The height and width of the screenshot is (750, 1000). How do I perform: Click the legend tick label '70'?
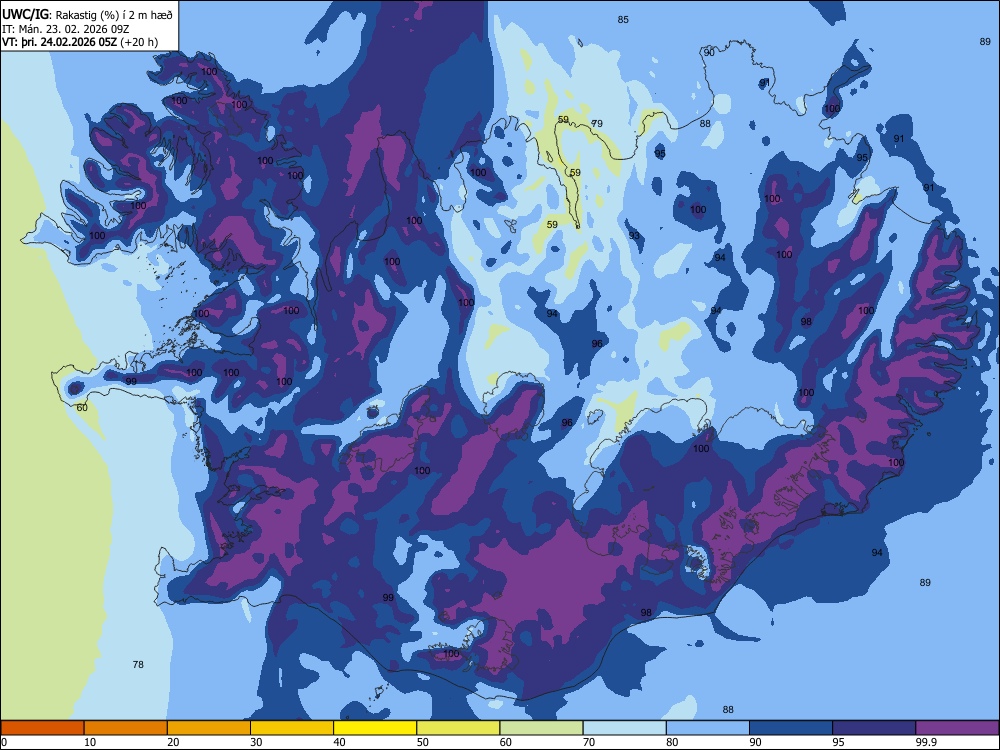coord(589,742)
